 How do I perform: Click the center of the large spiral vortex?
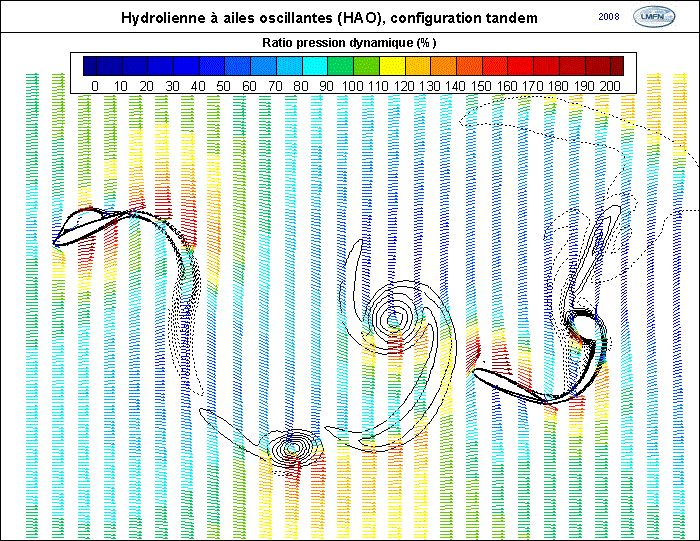[x=393, y=319]
